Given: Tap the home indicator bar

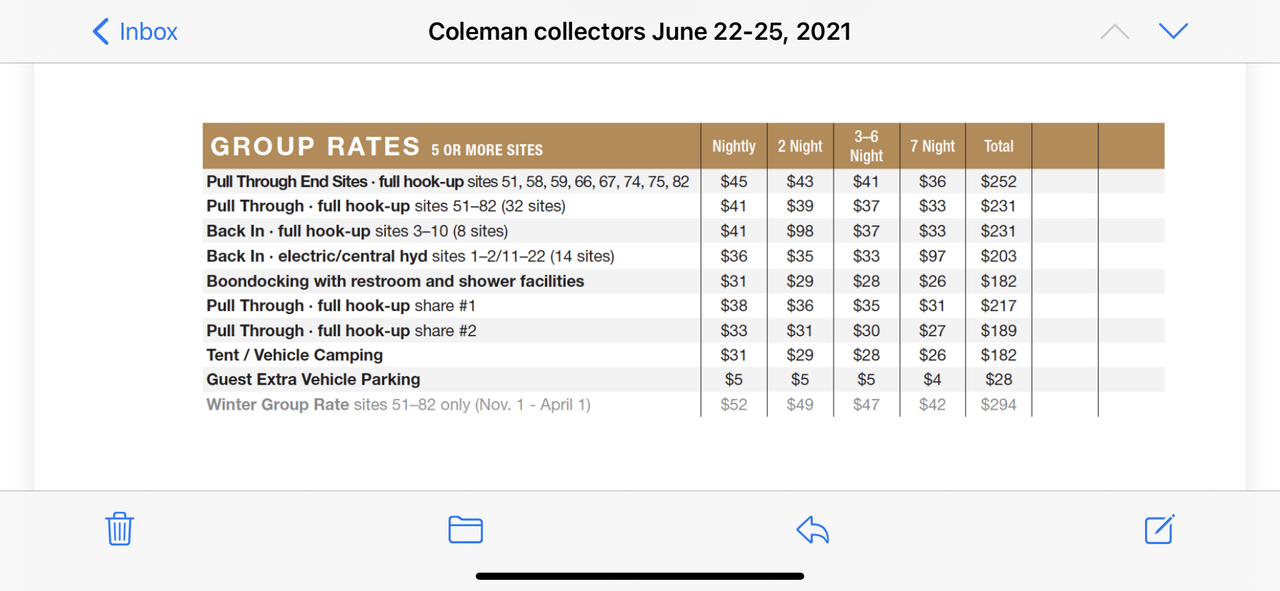Looking at the screenshot, I should [640, 576].
